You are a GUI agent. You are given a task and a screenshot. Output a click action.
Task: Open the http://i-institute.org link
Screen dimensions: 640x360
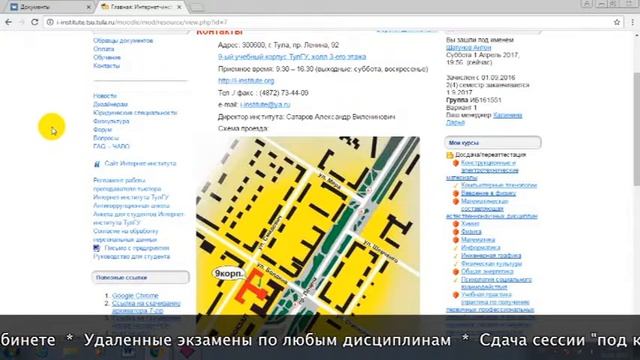click(246, 81)
